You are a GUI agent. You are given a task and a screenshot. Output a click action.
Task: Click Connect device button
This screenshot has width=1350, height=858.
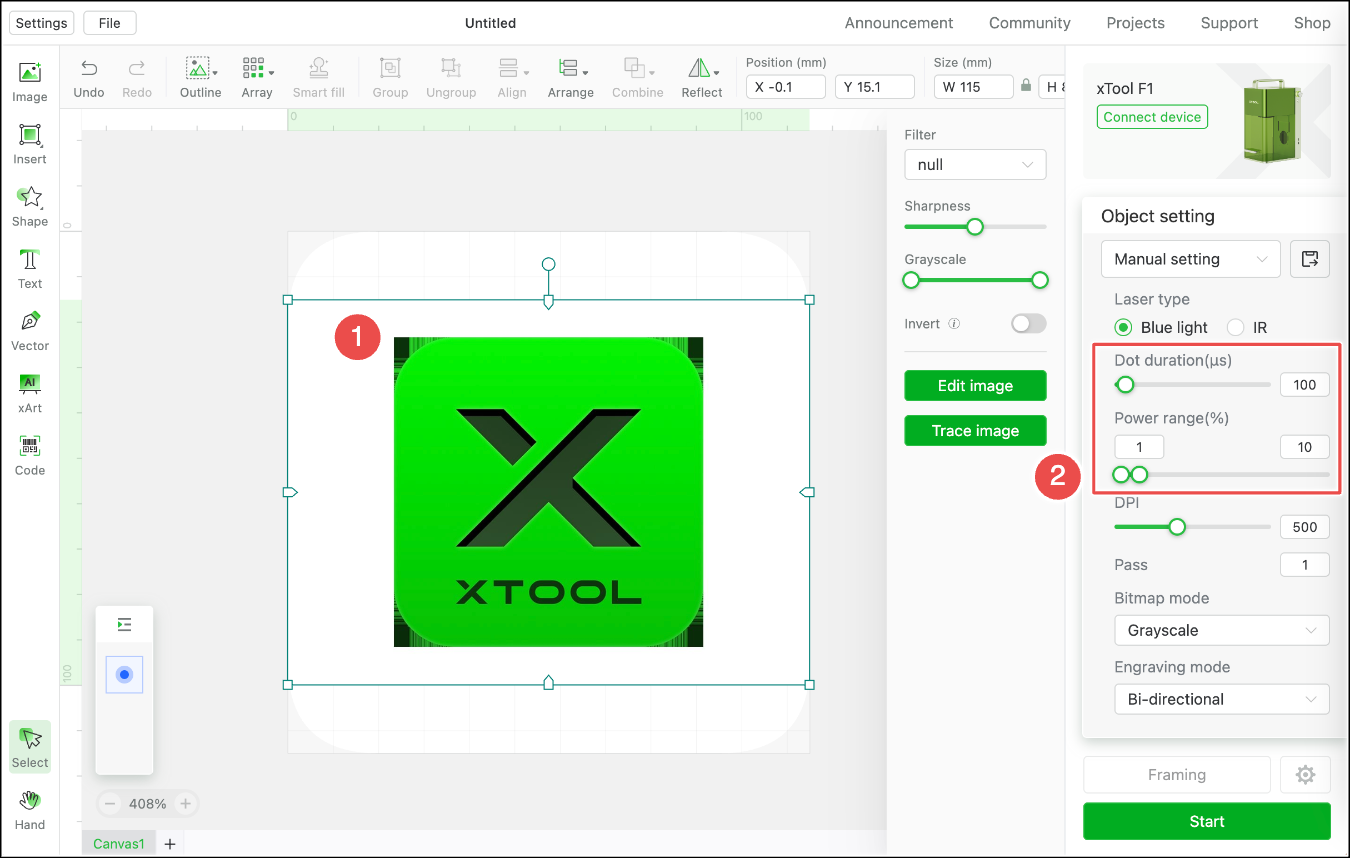click(1152, 117)
